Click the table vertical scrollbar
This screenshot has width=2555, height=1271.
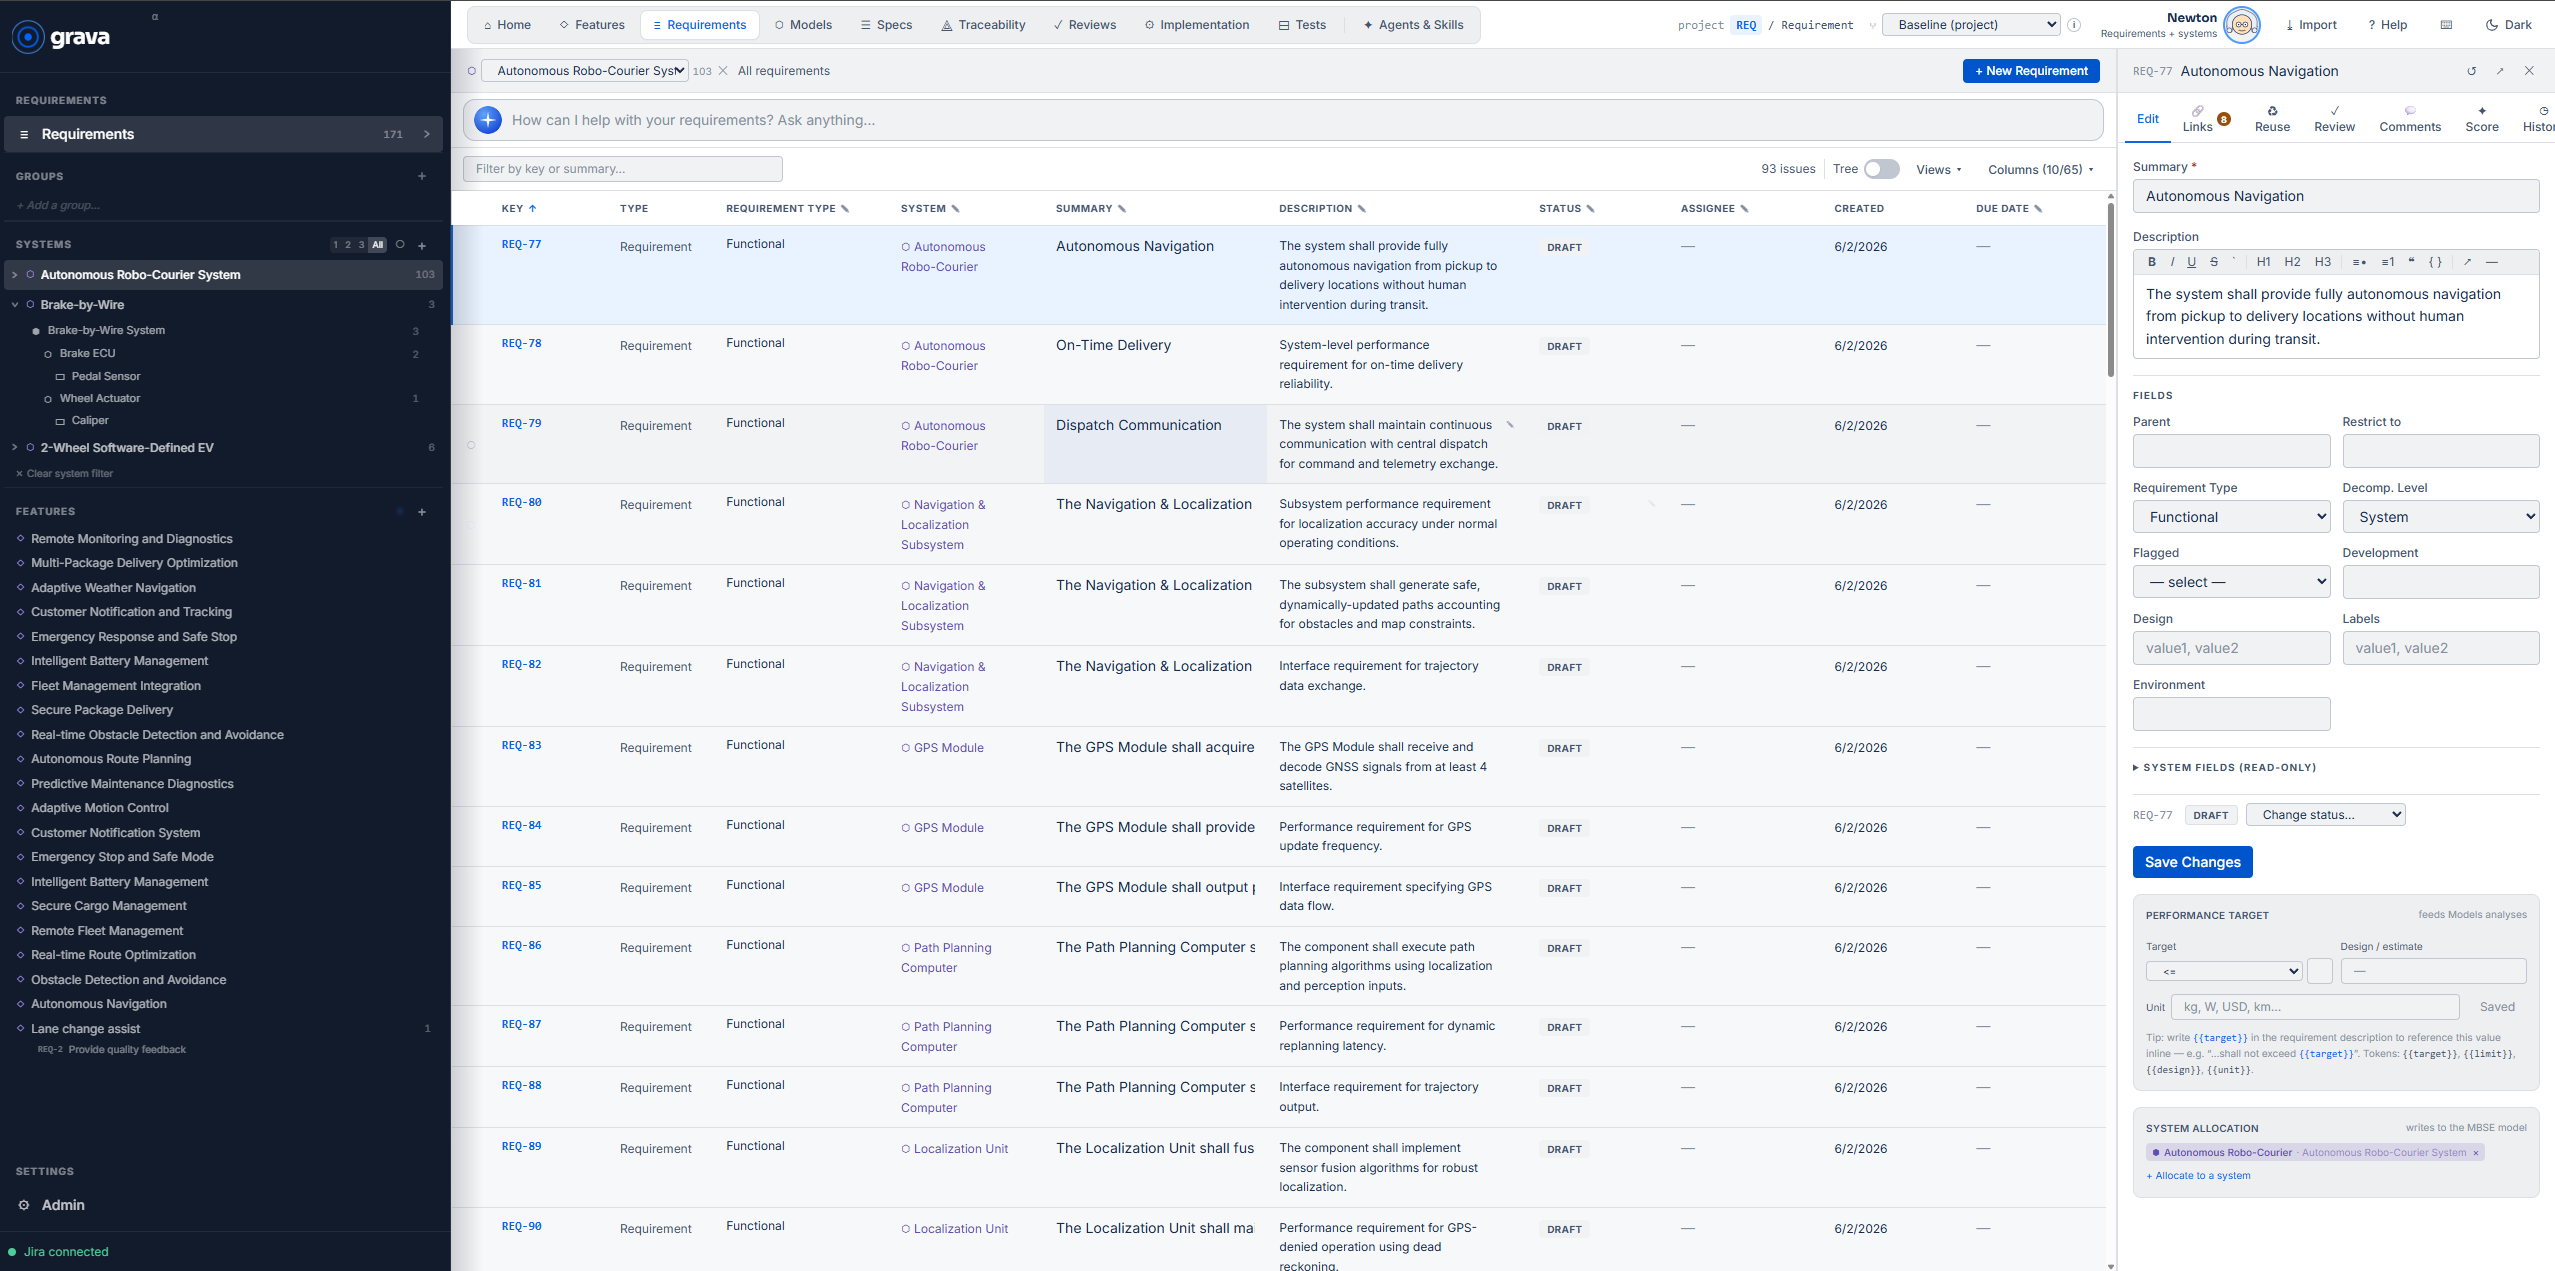tap(2111, 290)
